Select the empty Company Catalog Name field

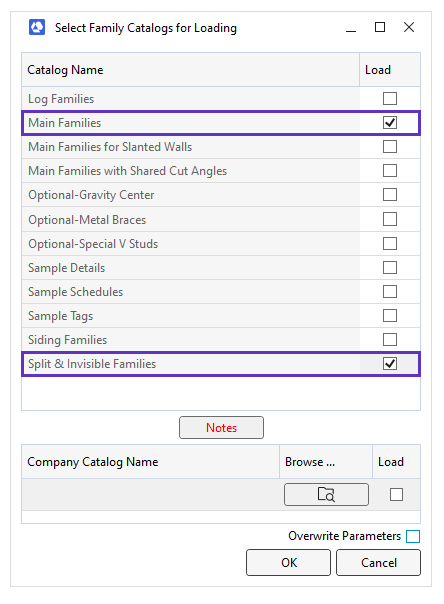coord(151,495)
